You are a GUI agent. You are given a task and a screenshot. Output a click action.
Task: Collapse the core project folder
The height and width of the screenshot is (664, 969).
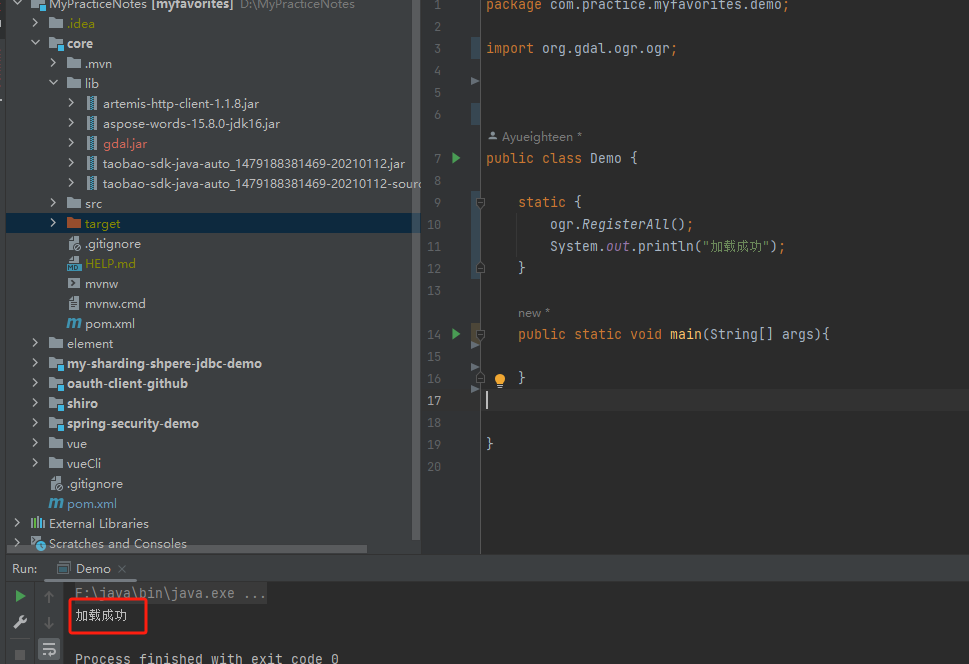(35, 42)
